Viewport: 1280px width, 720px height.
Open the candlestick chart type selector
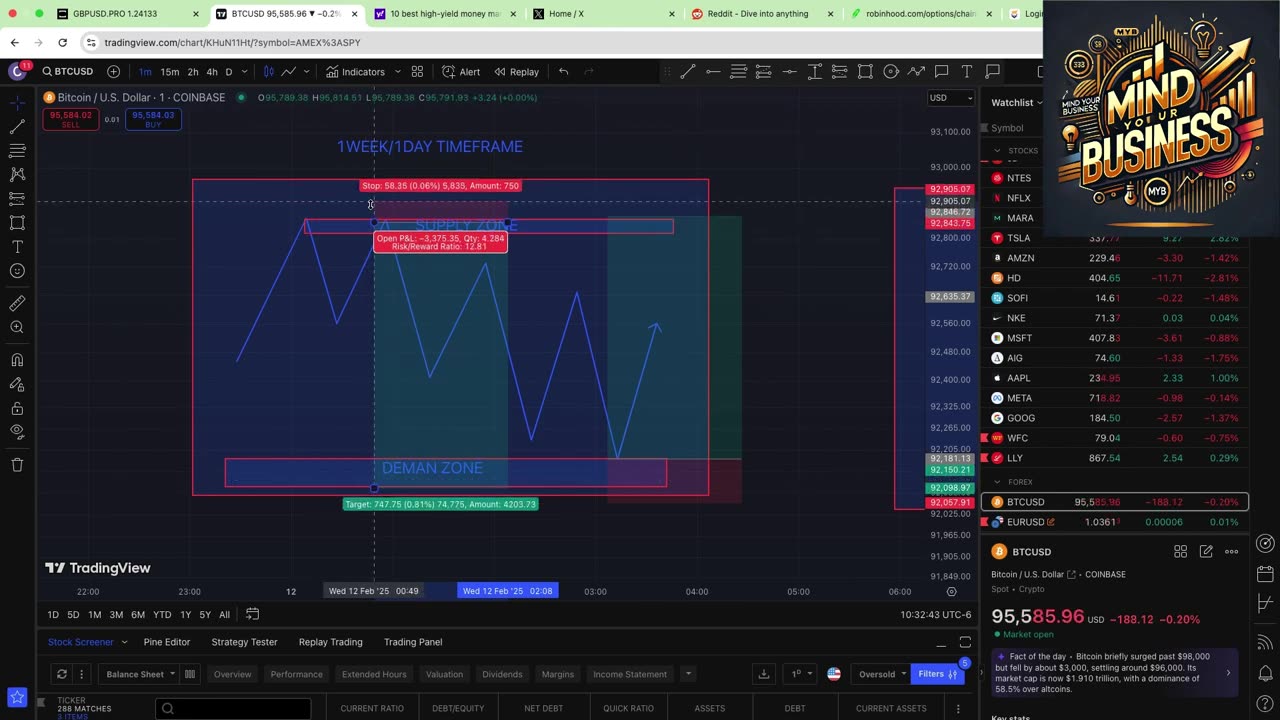tap(268, 72)
